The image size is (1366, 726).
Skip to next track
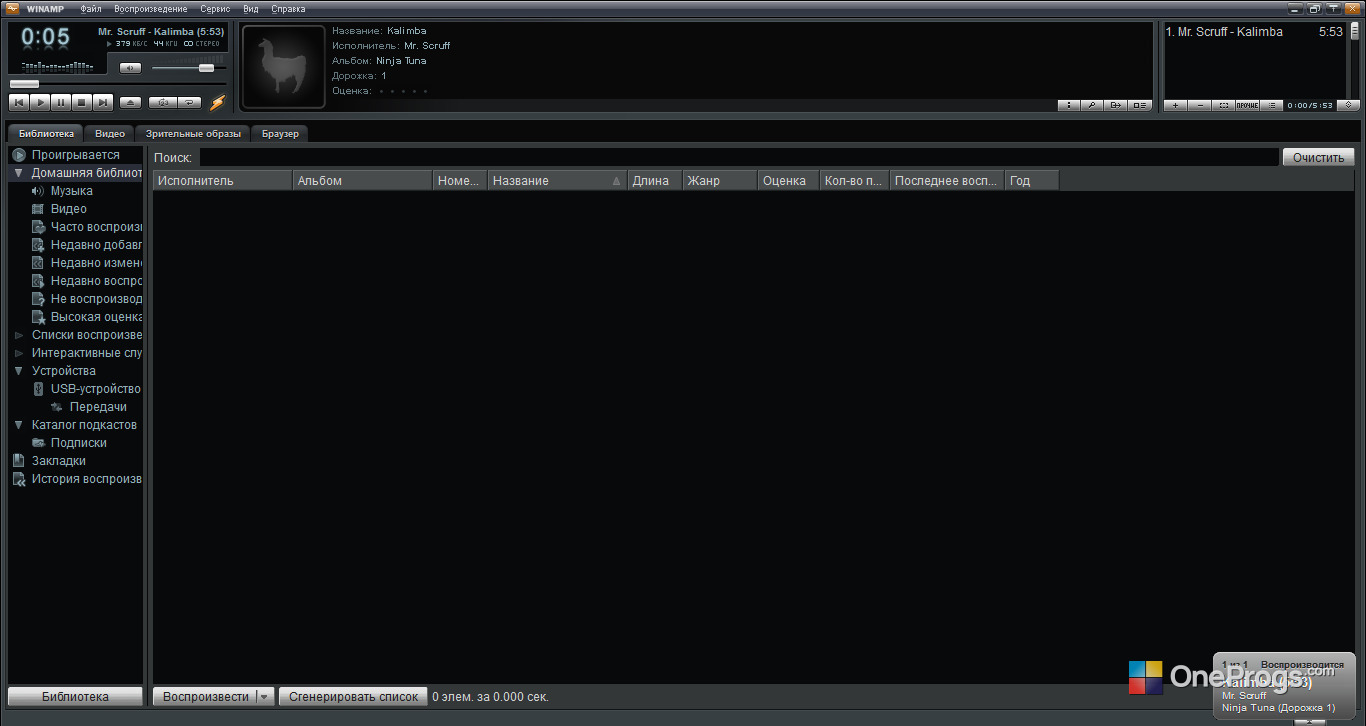click(x=103, y=102)
